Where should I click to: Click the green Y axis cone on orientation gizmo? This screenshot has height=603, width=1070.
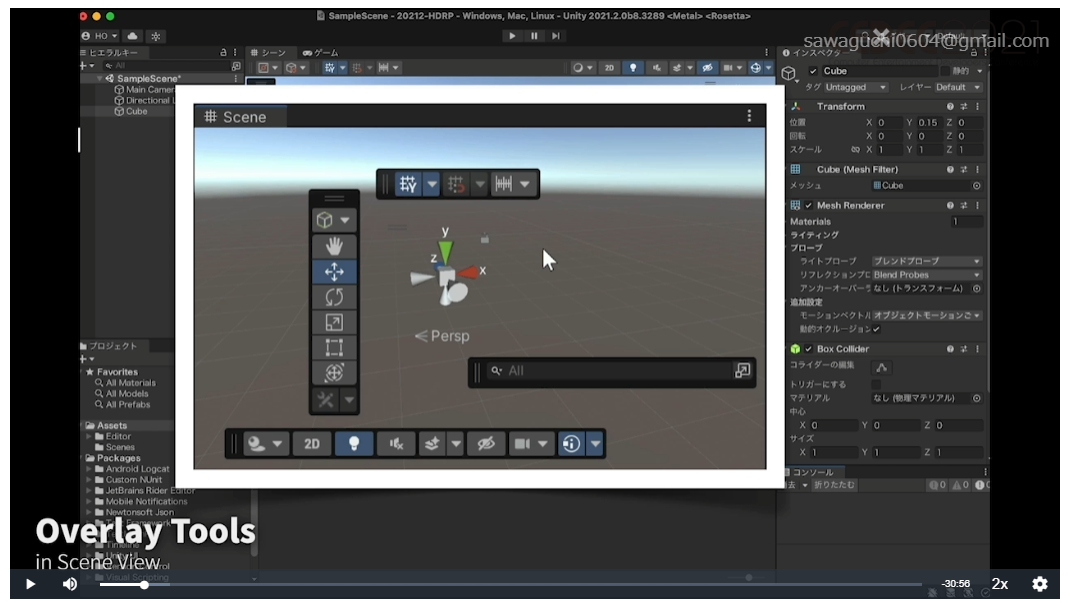[x=446, y=251]
